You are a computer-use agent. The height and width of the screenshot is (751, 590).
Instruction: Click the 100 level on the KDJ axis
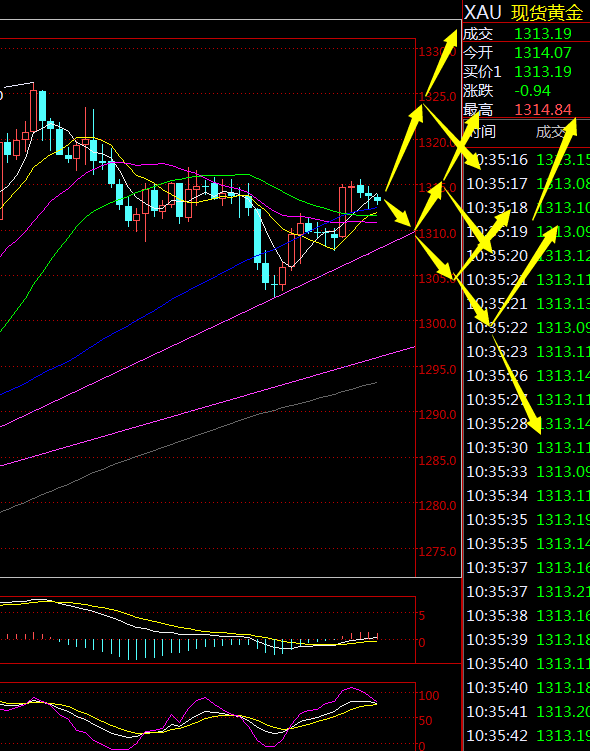(429, 695)
